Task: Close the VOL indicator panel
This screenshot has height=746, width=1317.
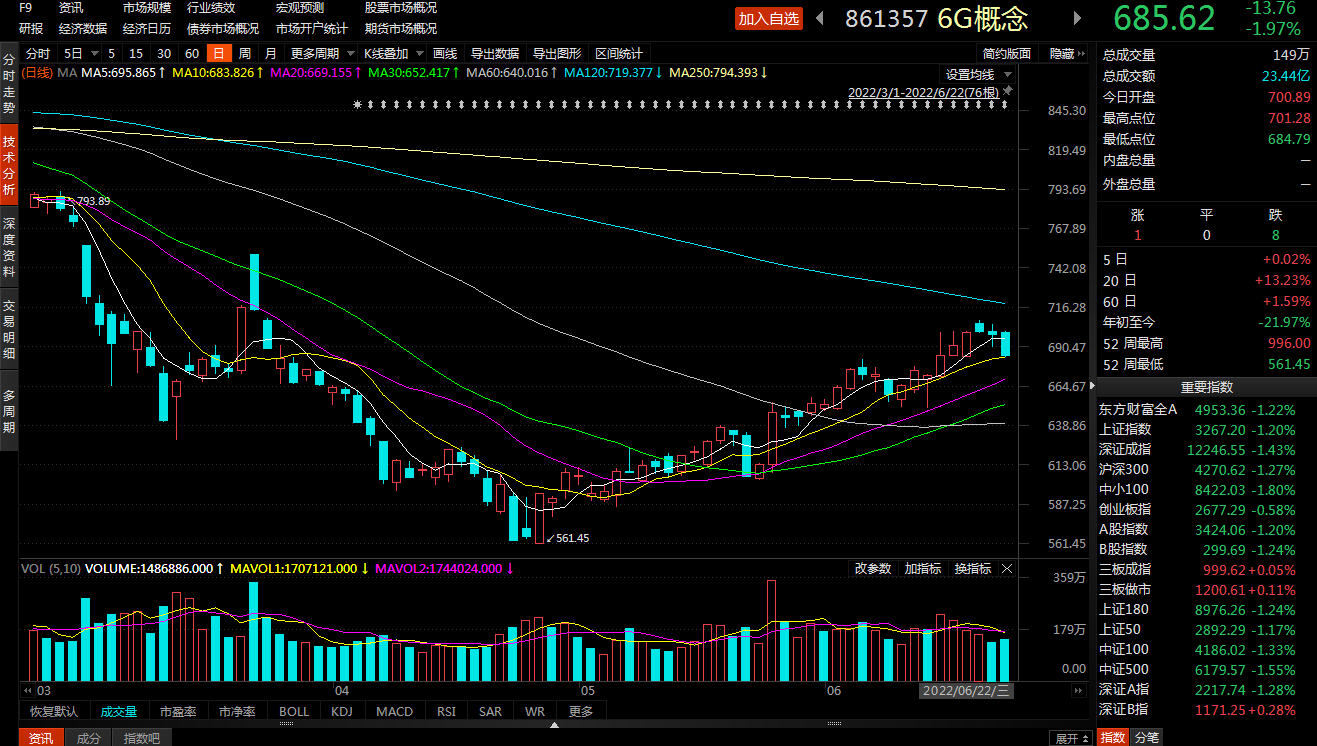Action: pos(1007,569)
